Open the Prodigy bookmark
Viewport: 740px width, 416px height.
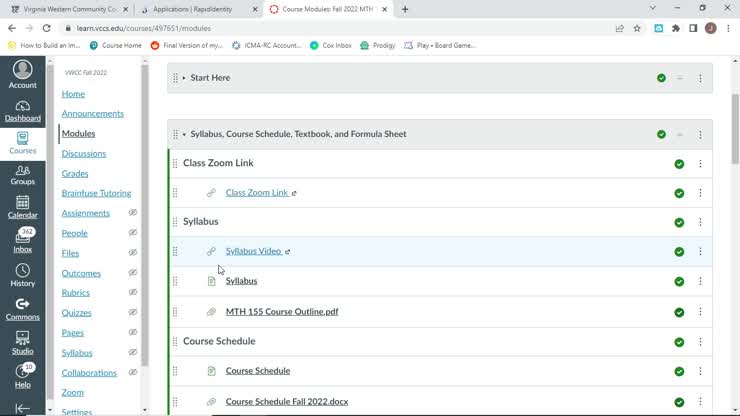pos(378,45)
